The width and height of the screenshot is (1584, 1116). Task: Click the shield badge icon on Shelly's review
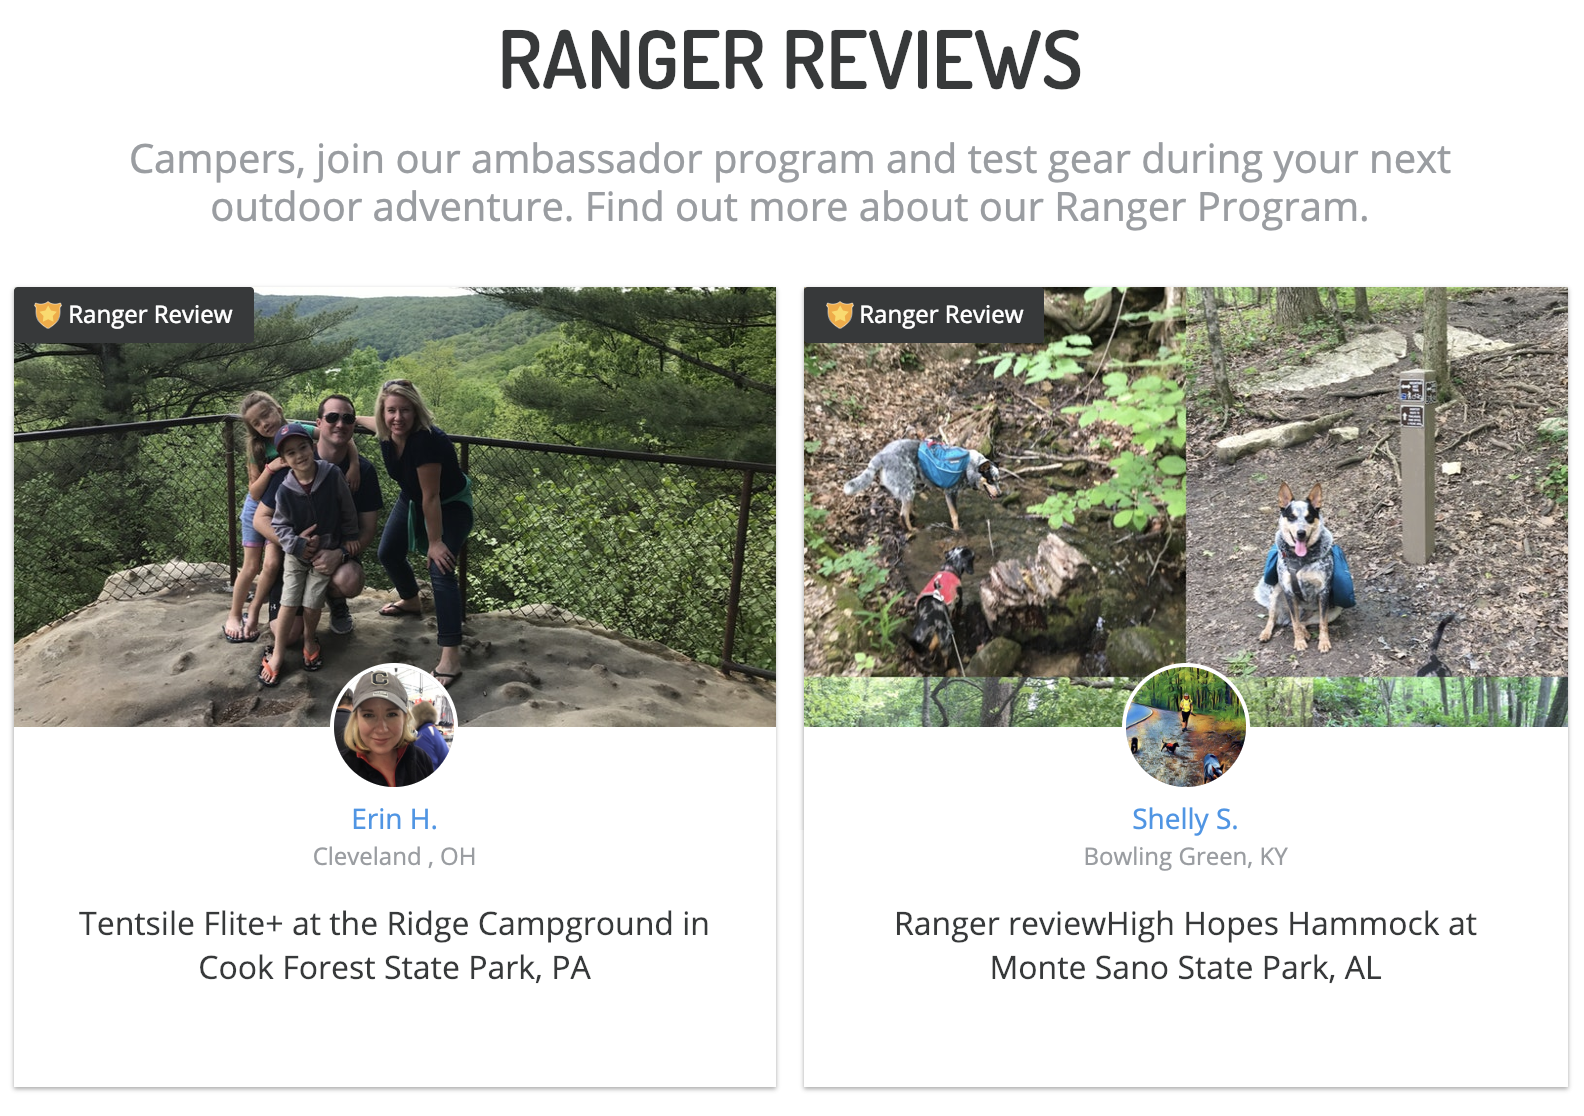pyautogui.click(x=839, y=315)
